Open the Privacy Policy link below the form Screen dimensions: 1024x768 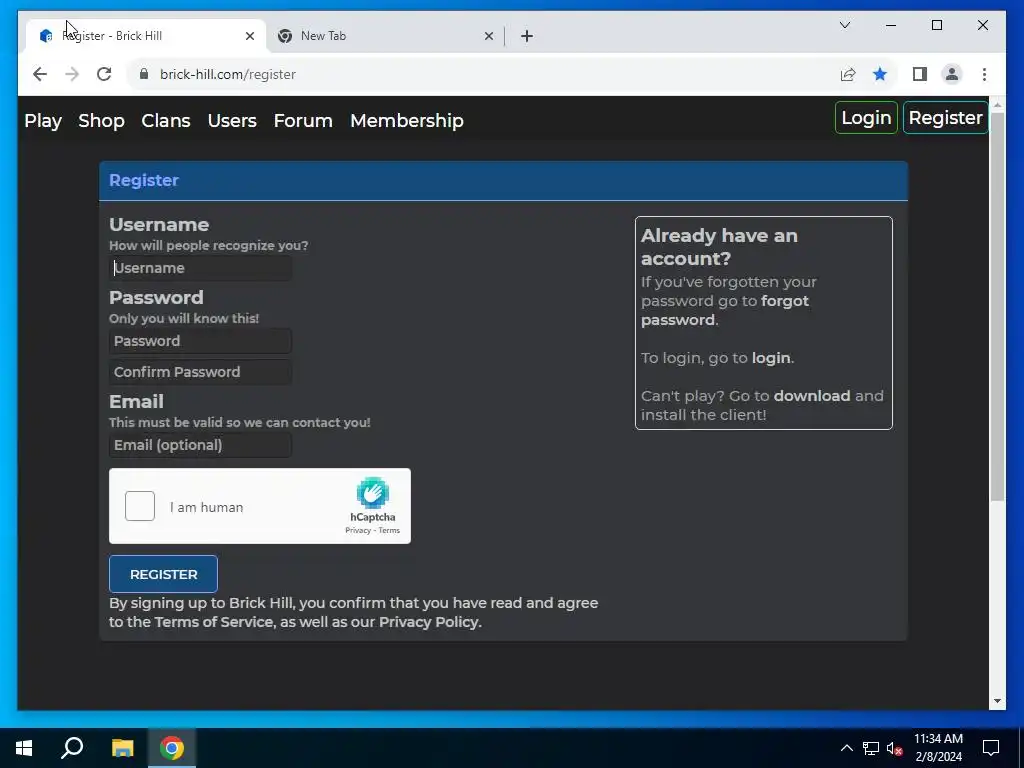coord(428,622)
